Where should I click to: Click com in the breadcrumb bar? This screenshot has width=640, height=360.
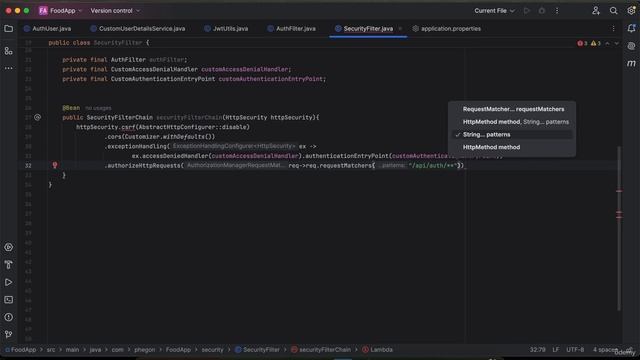point(117,350)
